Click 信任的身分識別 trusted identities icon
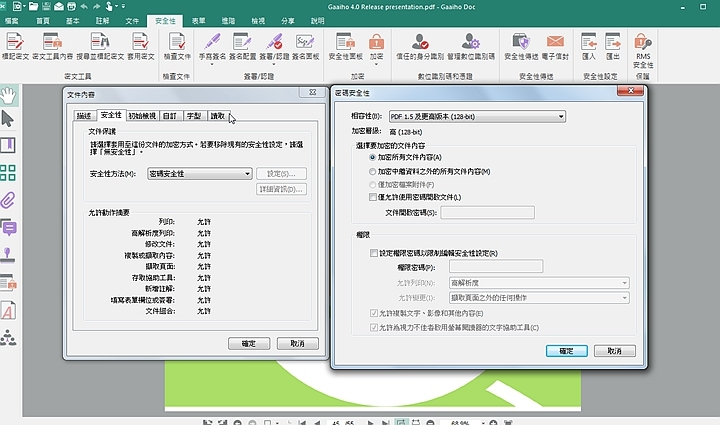 420,42
